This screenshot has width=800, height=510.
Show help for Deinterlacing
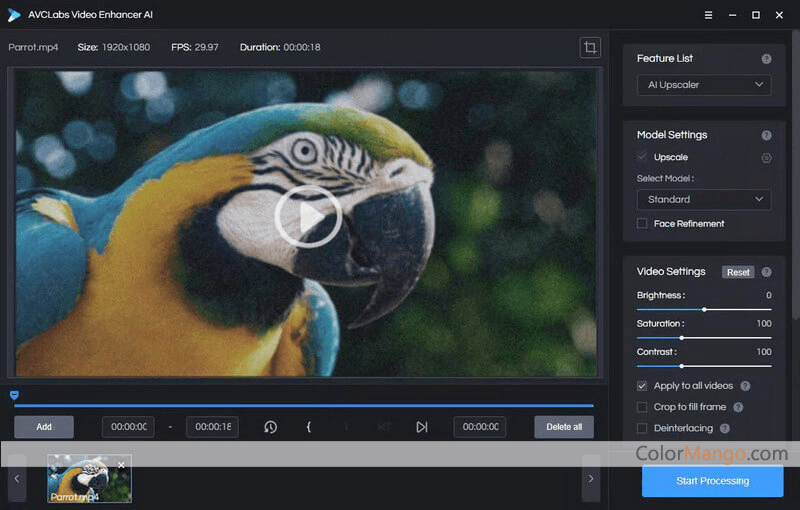click(x=724, y=428)
